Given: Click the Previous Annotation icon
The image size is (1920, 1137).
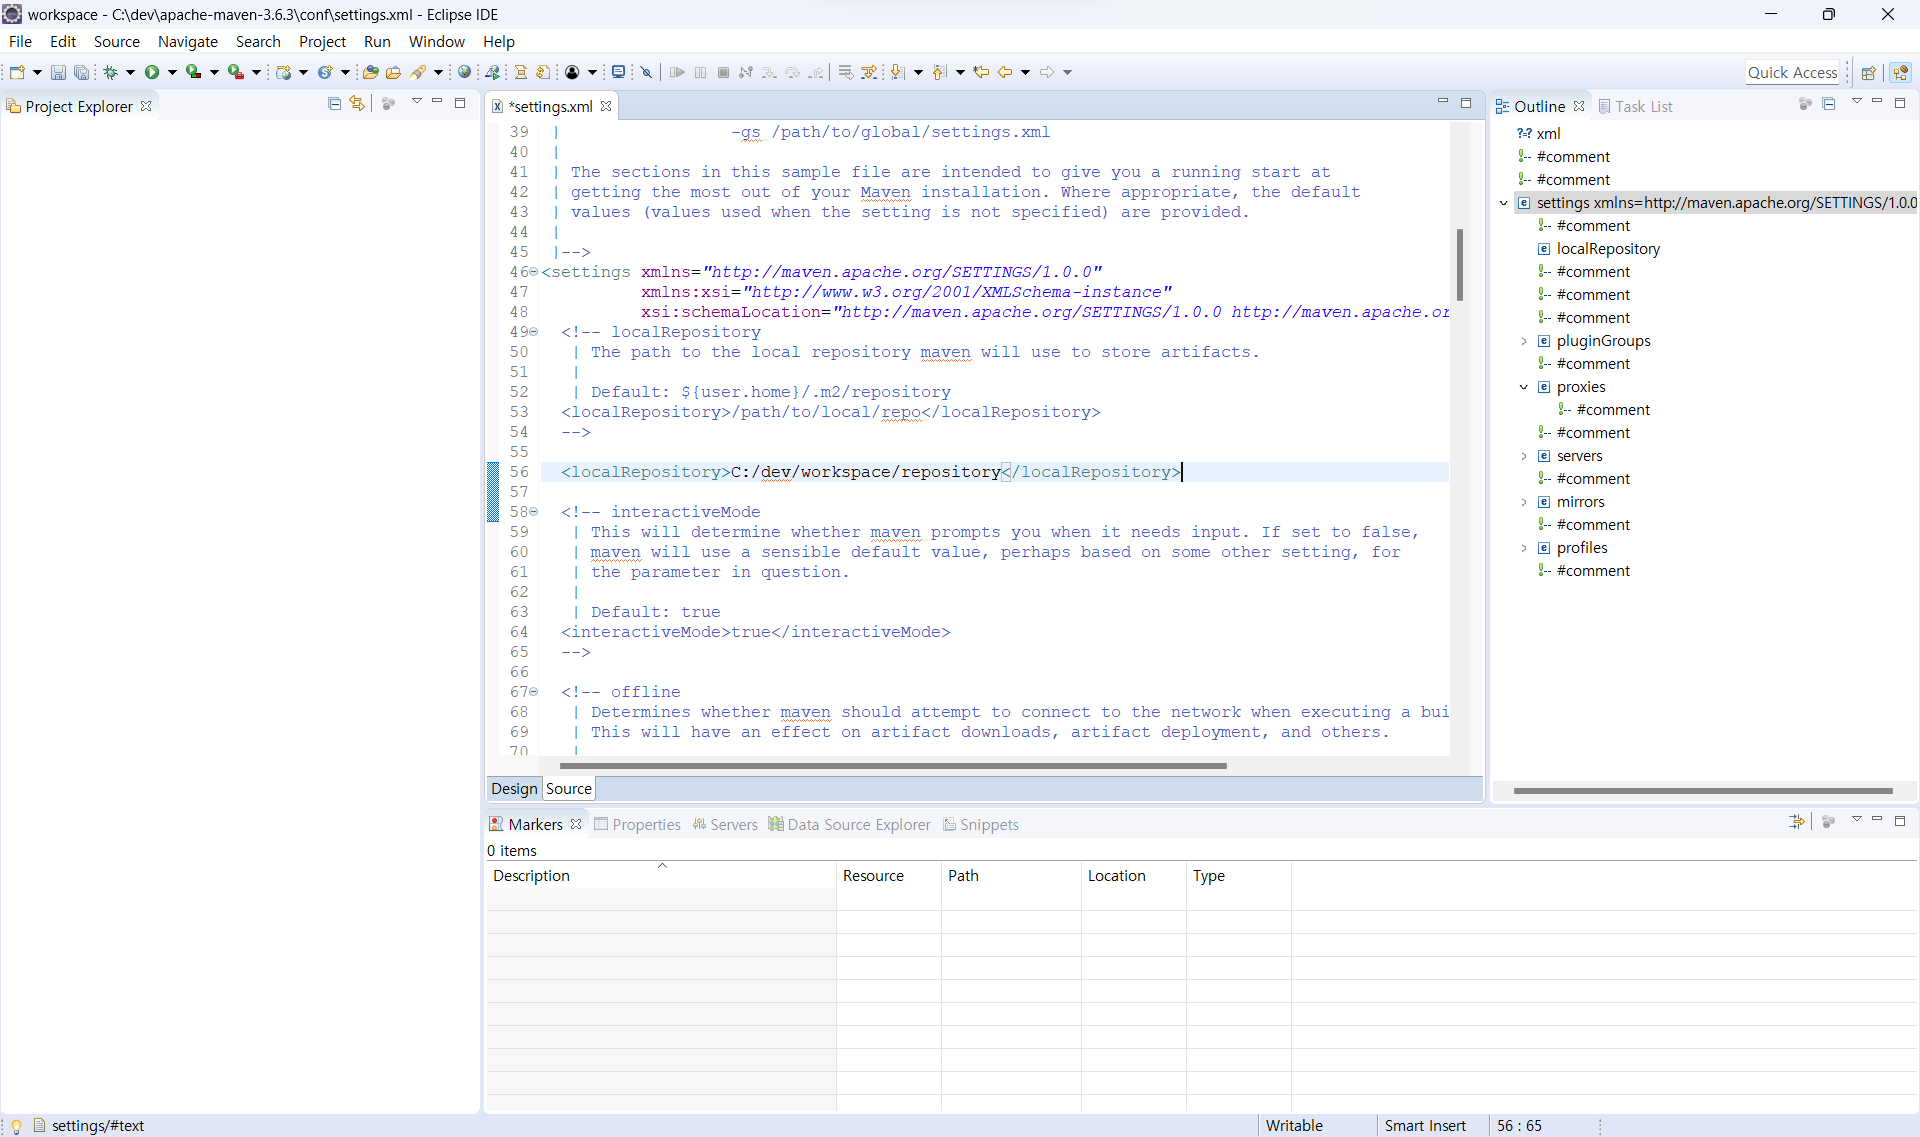Looking at the screenshot, I should click(x=939, y=72).
